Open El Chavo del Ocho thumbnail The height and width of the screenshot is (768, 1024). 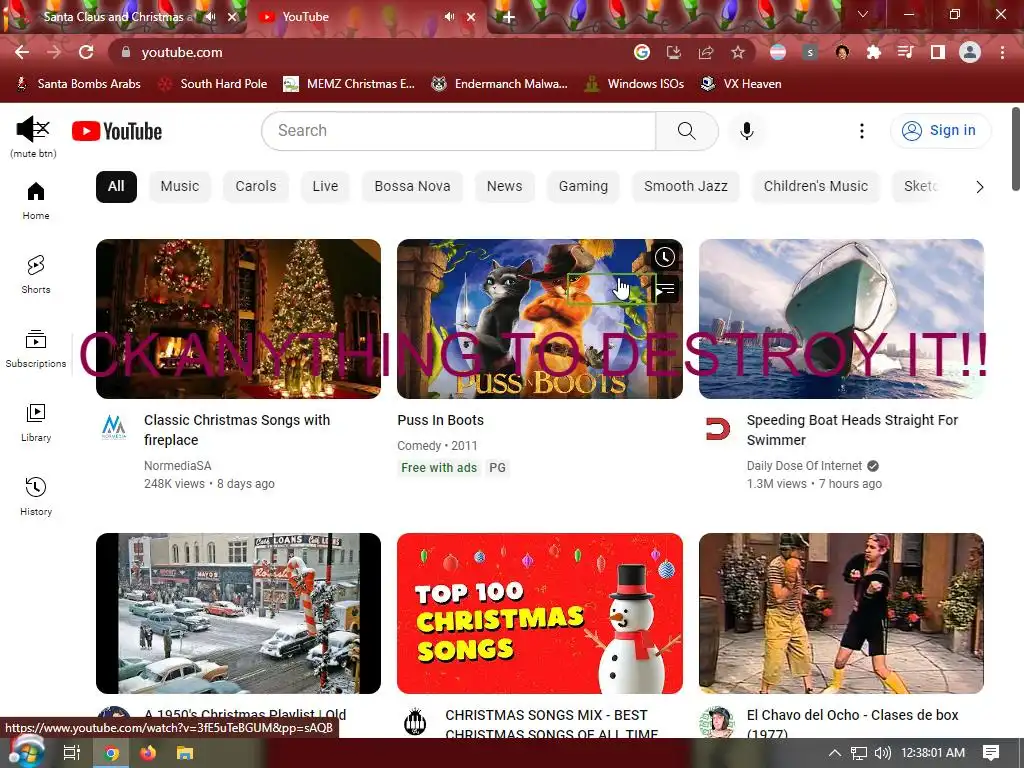[841, 613]
